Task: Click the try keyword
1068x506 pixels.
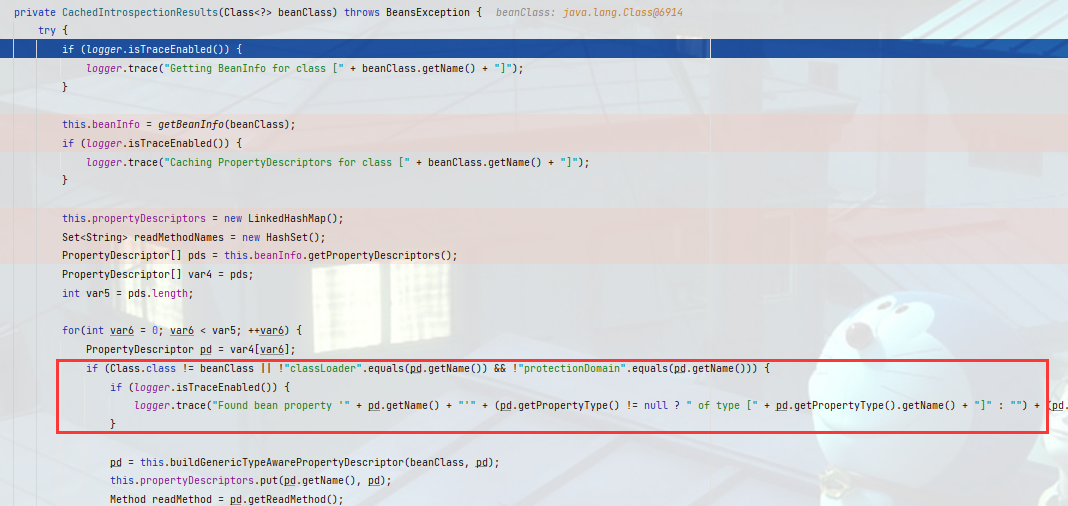Action: pos(46,30)
